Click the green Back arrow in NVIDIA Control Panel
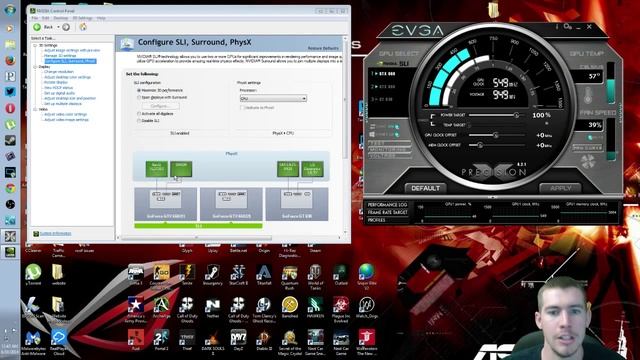This screenshot has height=360, width=640. coord(37,27)
